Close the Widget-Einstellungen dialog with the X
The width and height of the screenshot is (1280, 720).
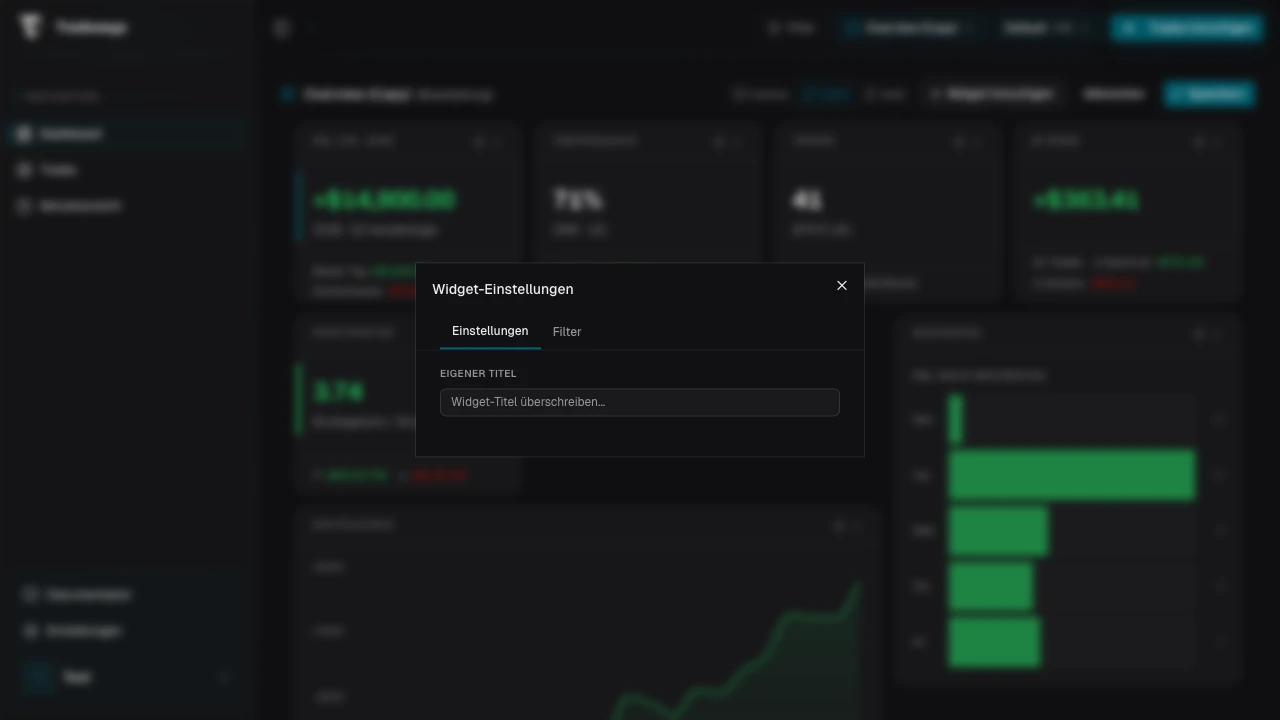tap(842, 286)
